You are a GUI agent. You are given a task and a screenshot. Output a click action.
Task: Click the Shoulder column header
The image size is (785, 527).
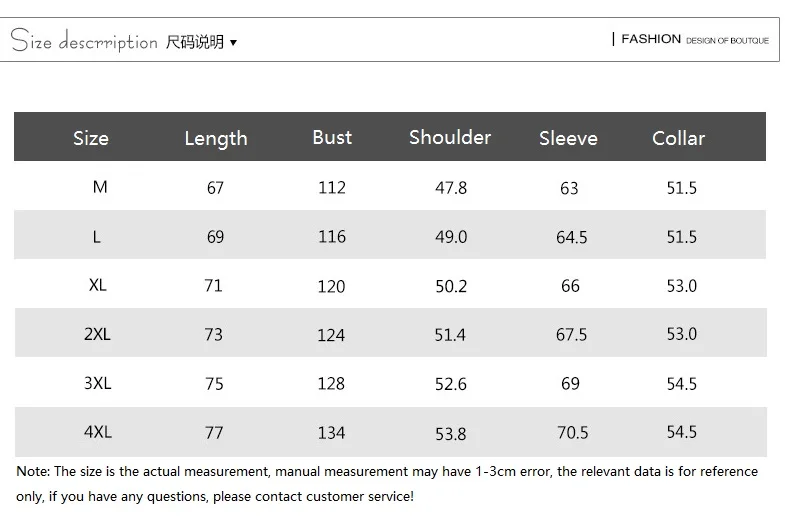[x=450, y=138]
